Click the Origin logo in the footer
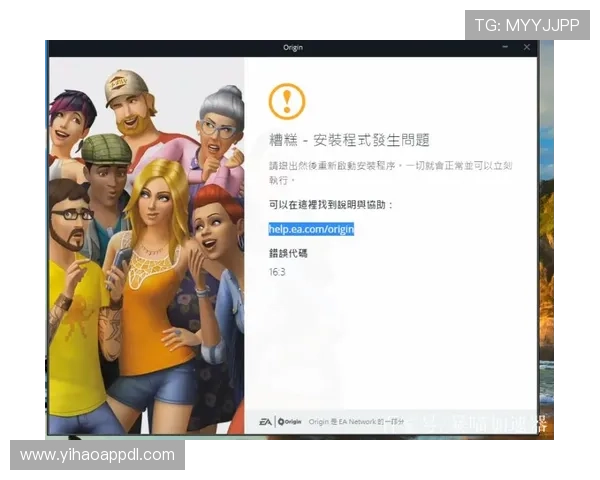 (290, 421)
